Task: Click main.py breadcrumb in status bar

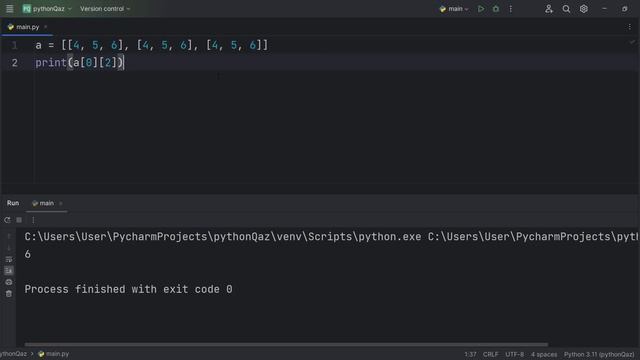Action: [x=53, y=354]
